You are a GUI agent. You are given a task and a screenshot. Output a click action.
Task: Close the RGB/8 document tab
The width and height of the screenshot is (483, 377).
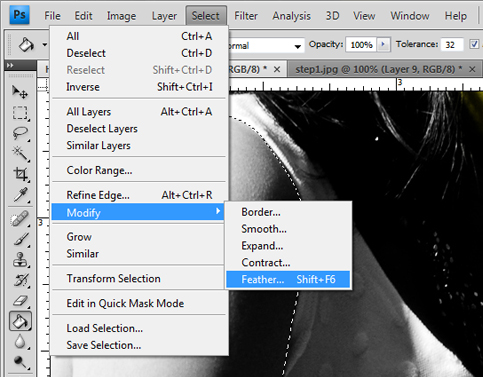point(277,69)
